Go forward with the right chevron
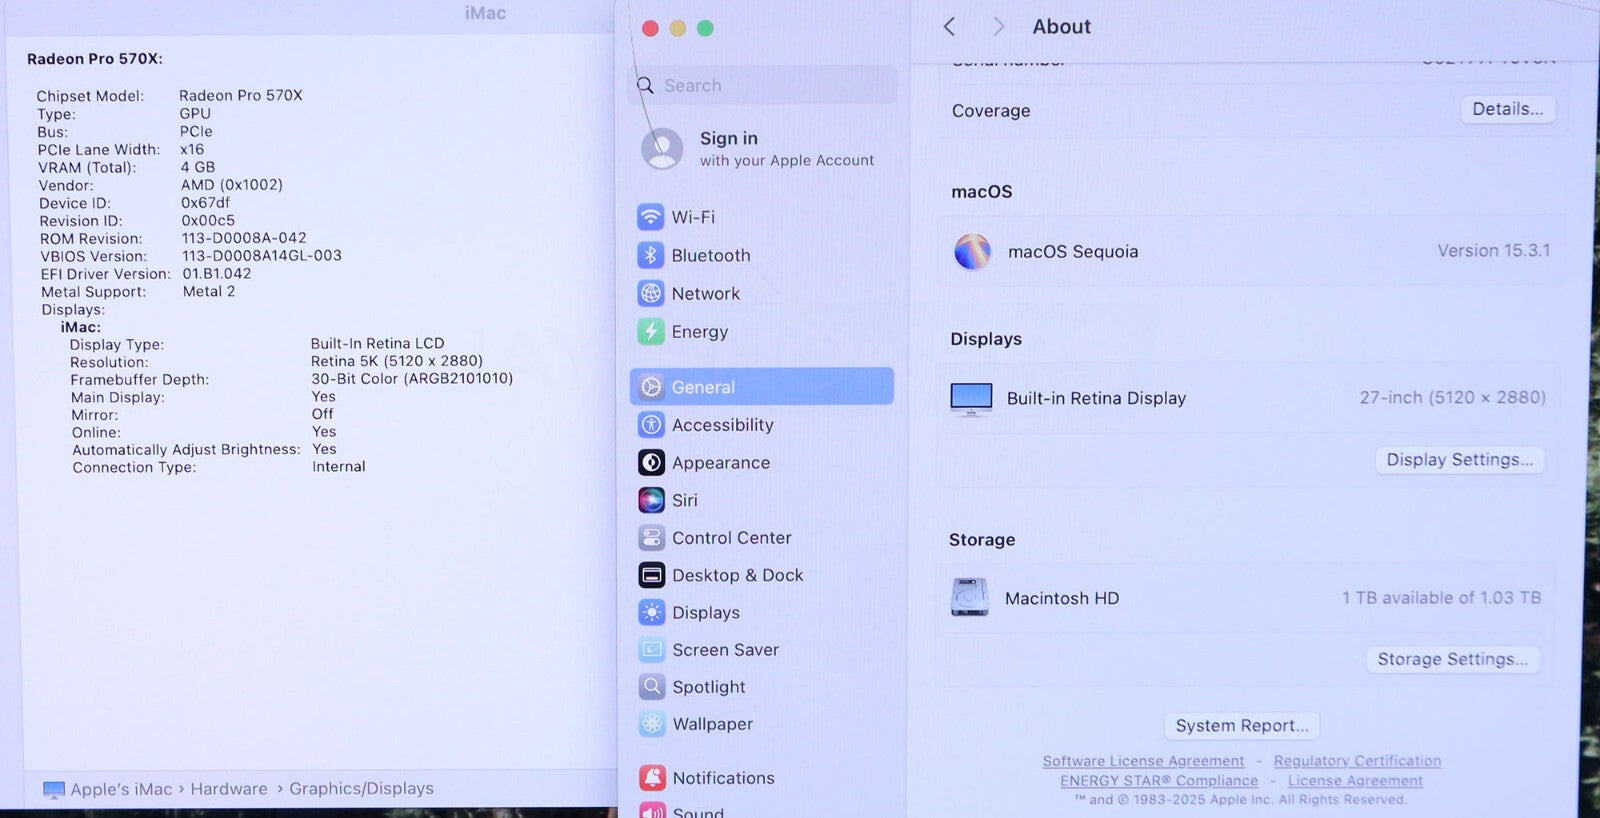This screenshot has width=1600, height=818. (998, 27)
